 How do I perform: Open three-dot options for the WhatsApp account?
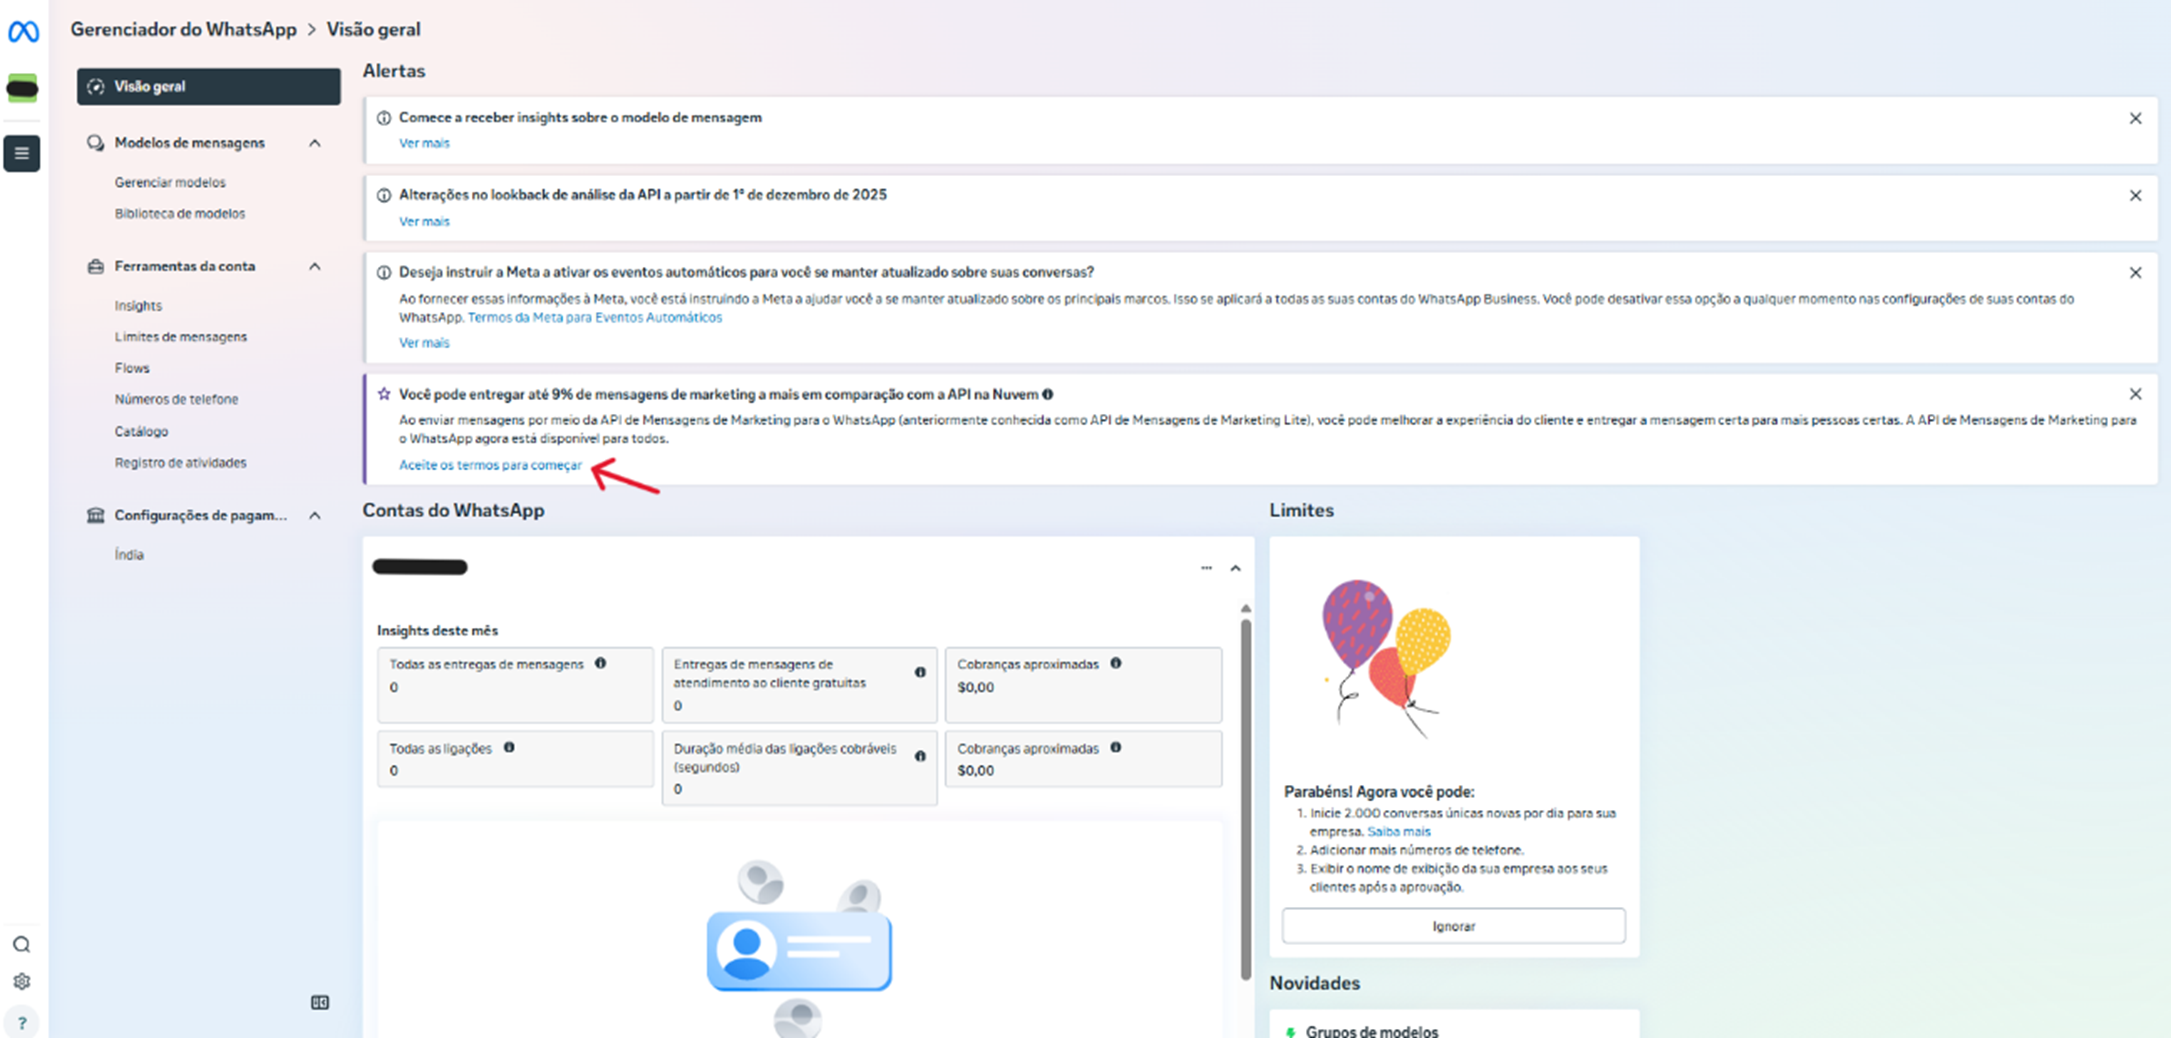pos(1206,568)
